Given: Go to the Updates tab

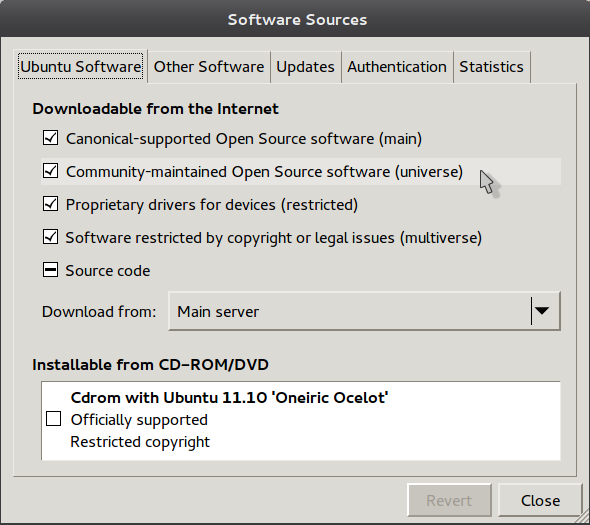Looking at the screenshot, I should point(305,67).
